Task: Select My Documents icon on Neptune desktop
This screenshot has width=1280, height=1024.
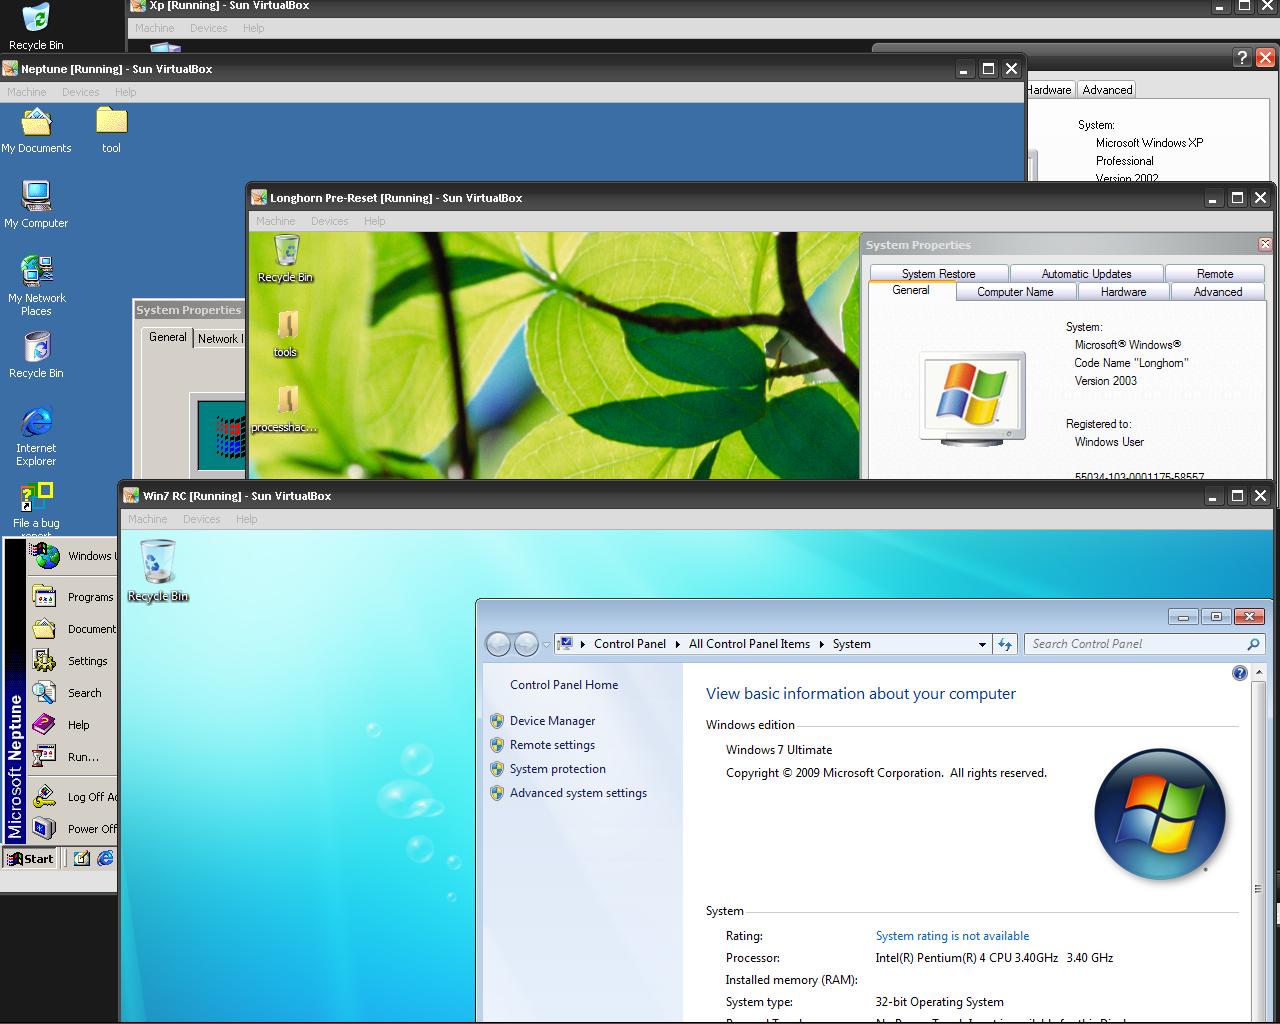Action: pyautogui.click(x=36, y=131)
